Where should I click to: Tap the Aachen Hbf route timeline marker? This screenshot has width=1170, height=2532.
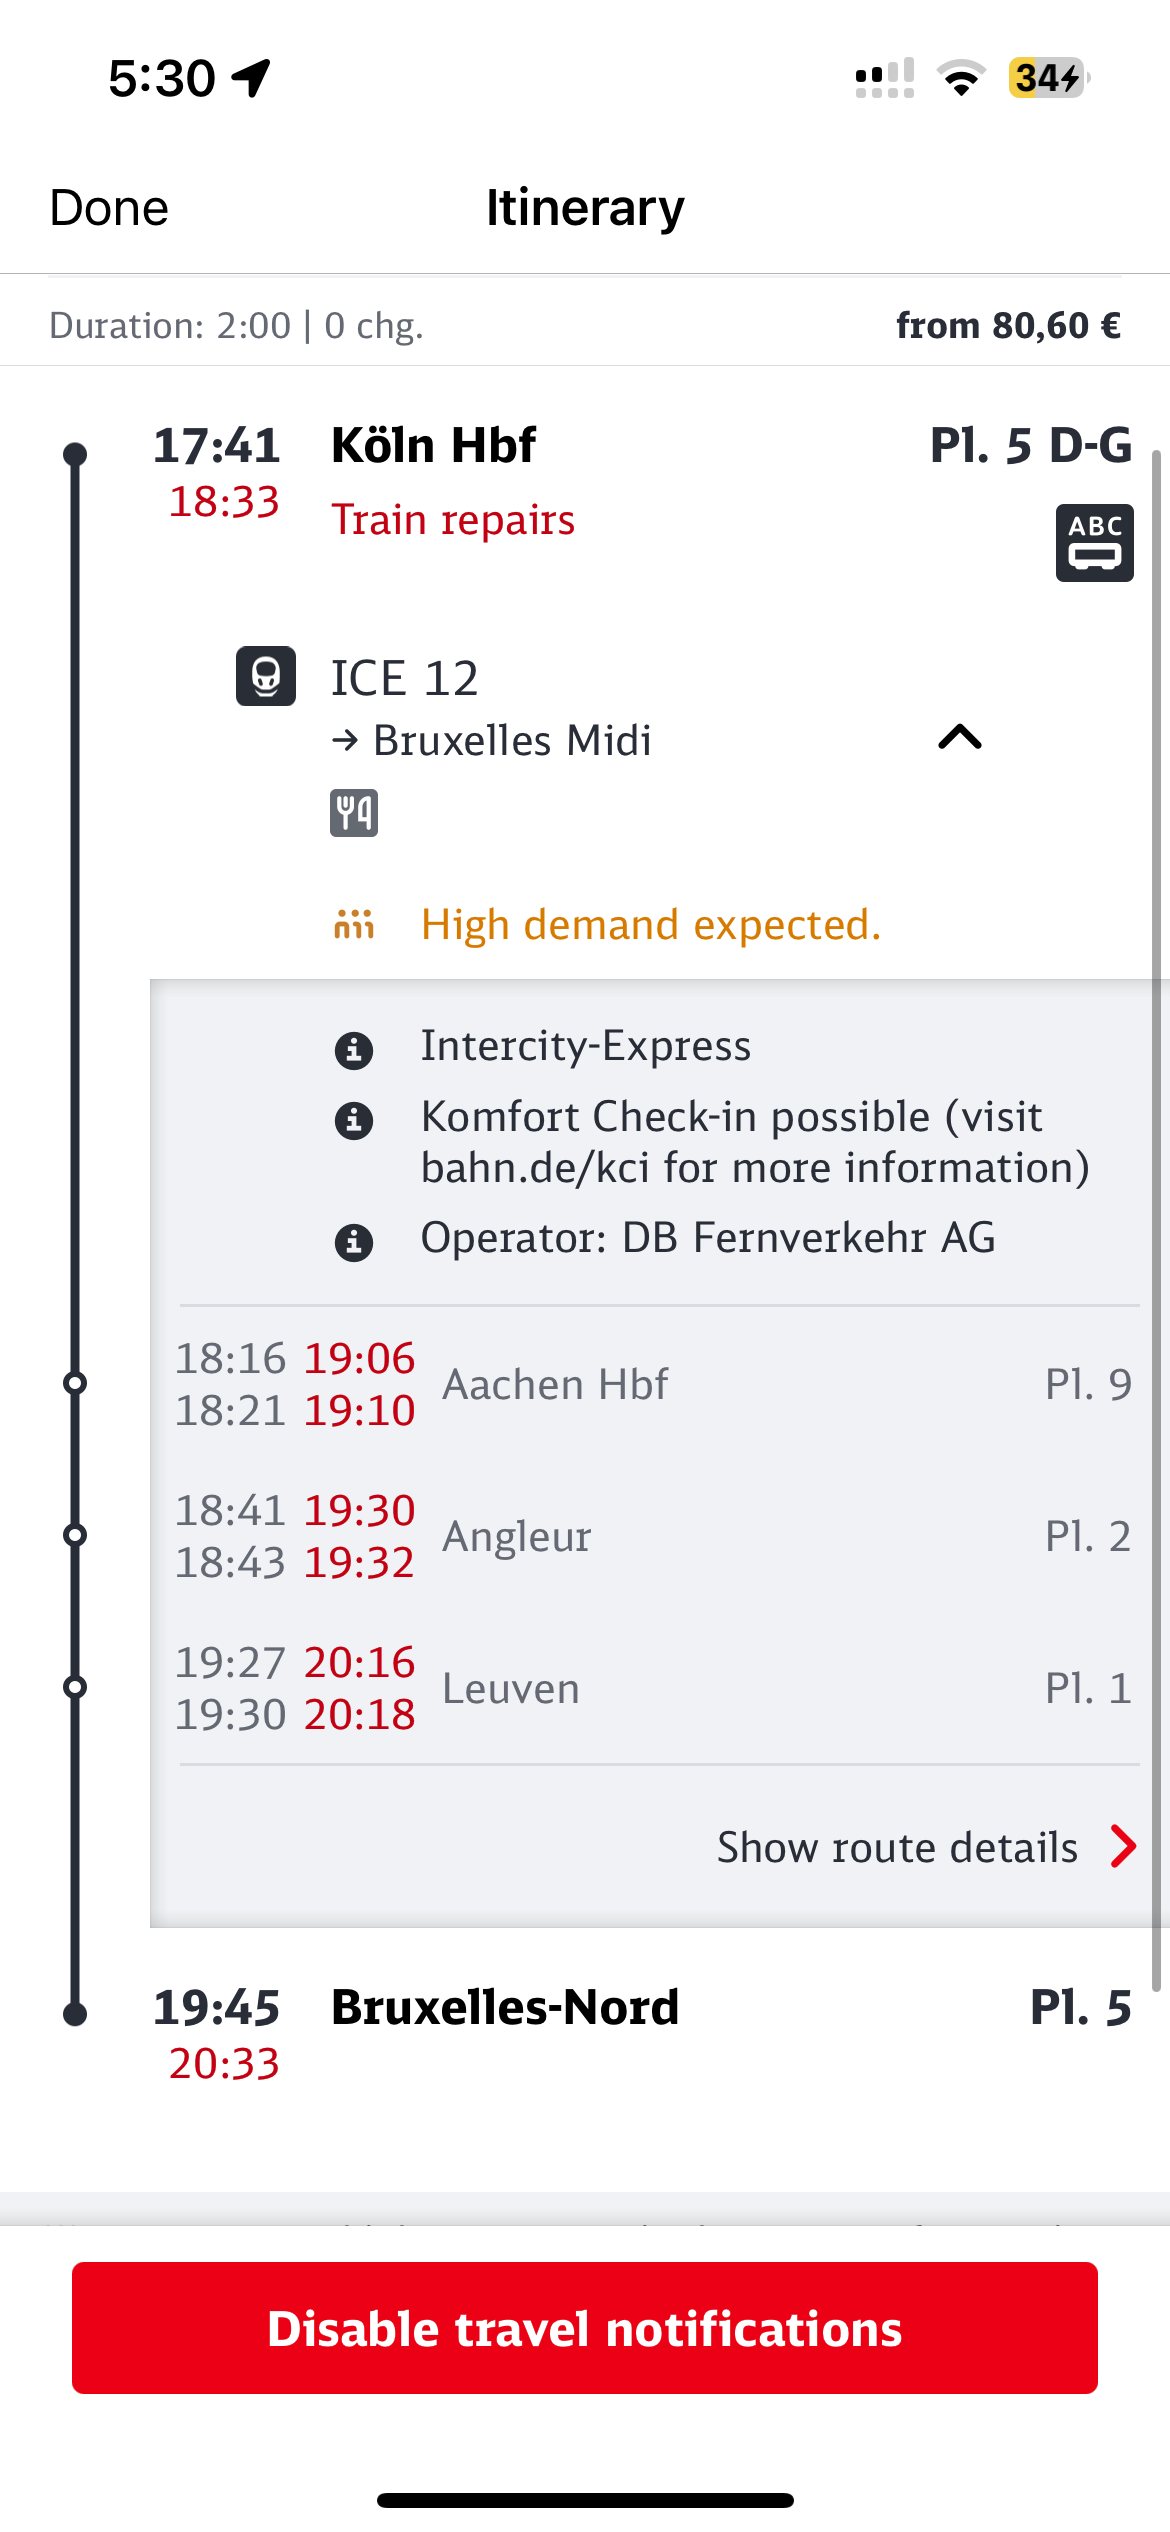[x=75, y=1383]
